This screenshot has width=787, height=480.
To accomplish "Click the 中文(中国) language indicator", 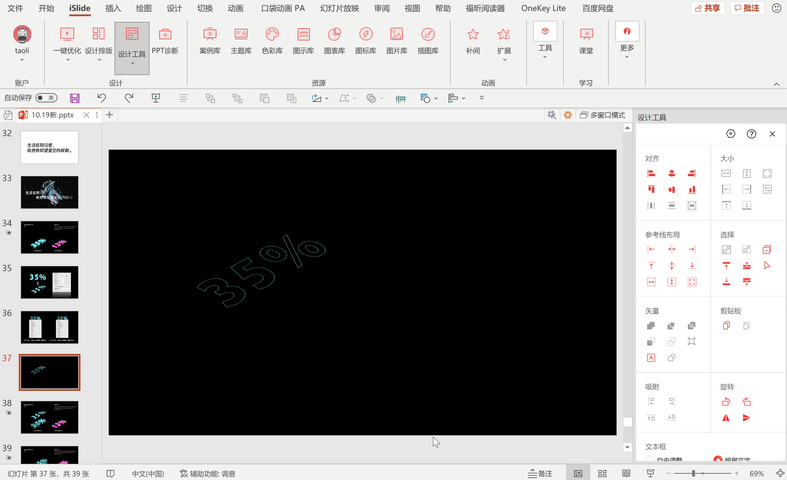I will pyautogui.click(x=148, y=473).
